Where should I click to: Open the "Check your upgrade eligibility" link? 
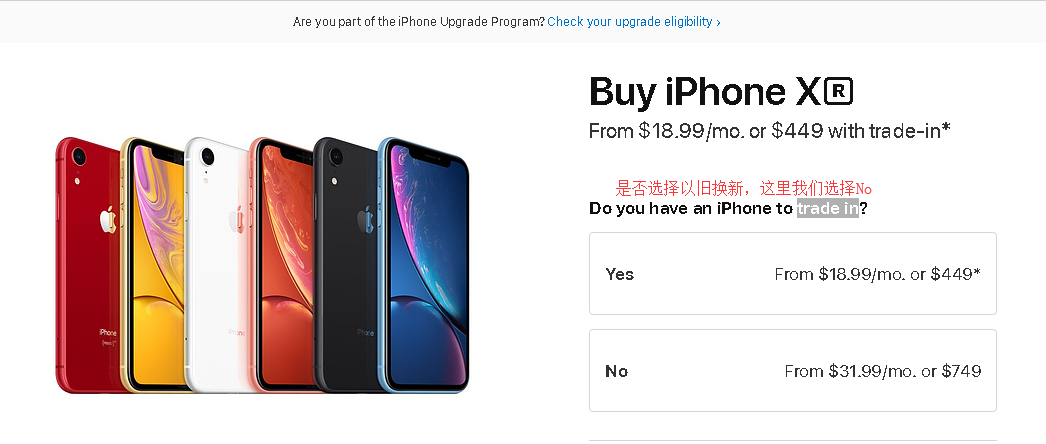coord(633,21)
